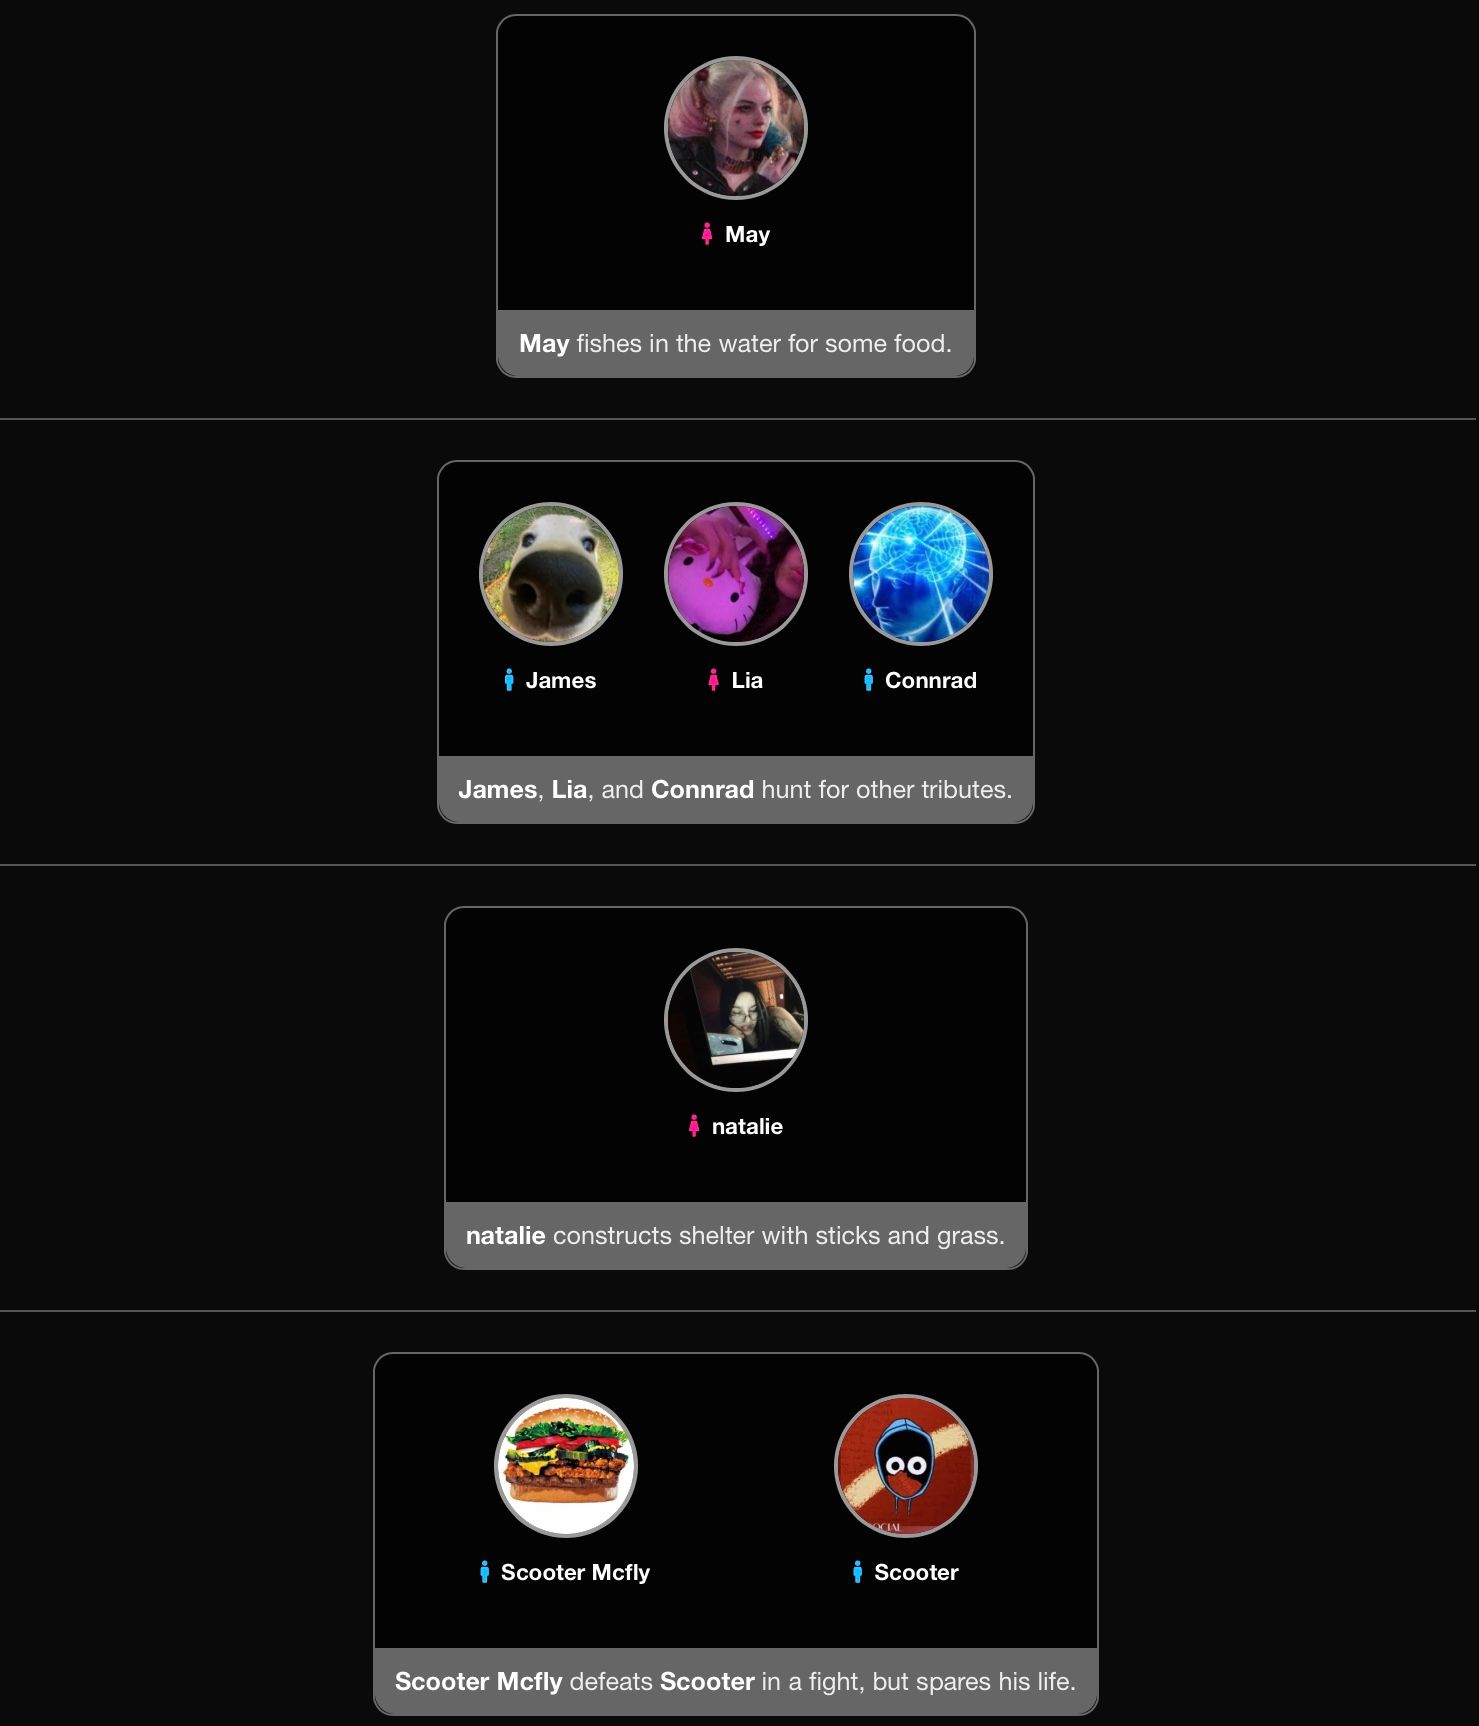The width and height of the screenshot is (1479, 1726).
Task: Click May's avatar picture
Action: [x=736, y=128]
